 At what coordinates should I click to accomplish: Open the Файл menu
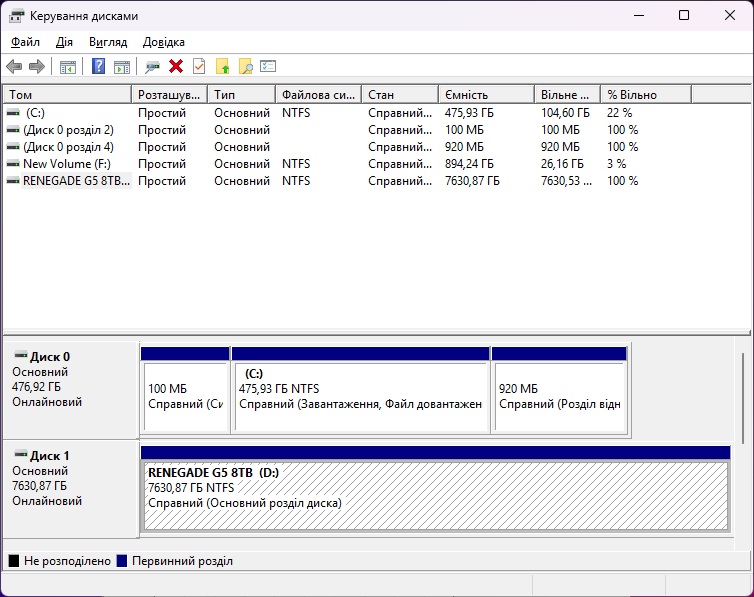(25, 42)
